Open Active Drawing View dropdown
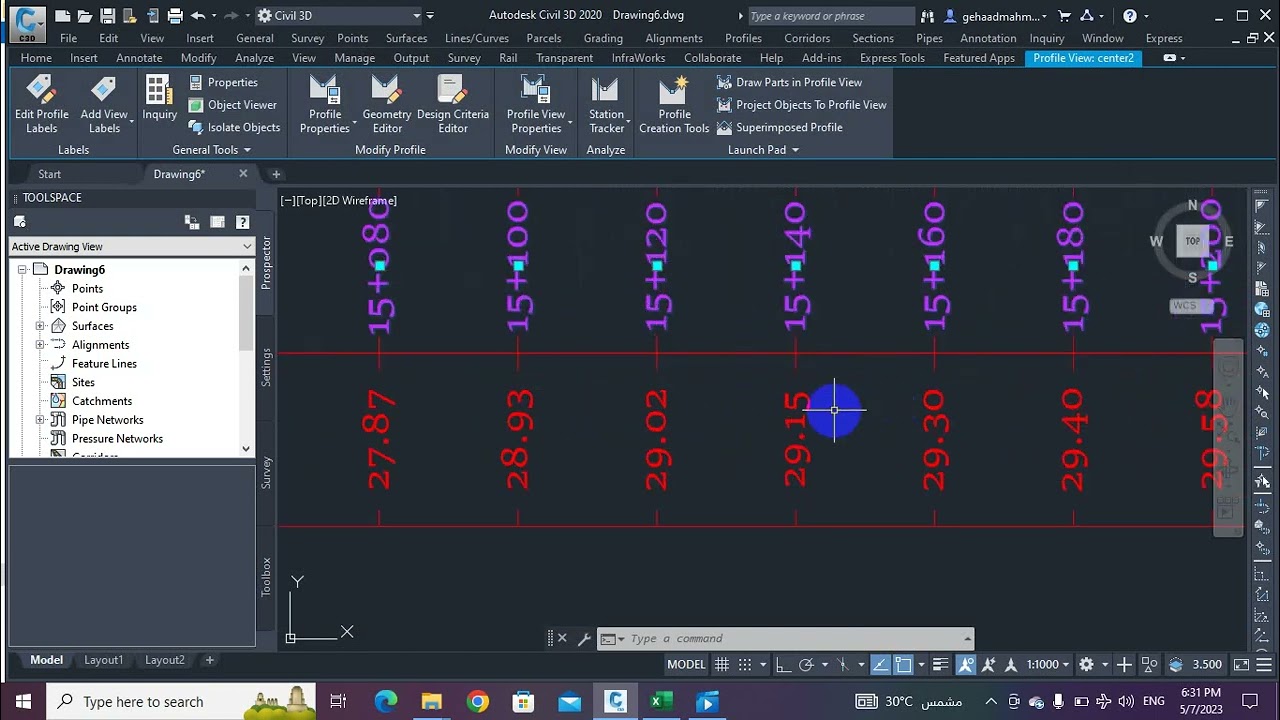 coord(131,246)
